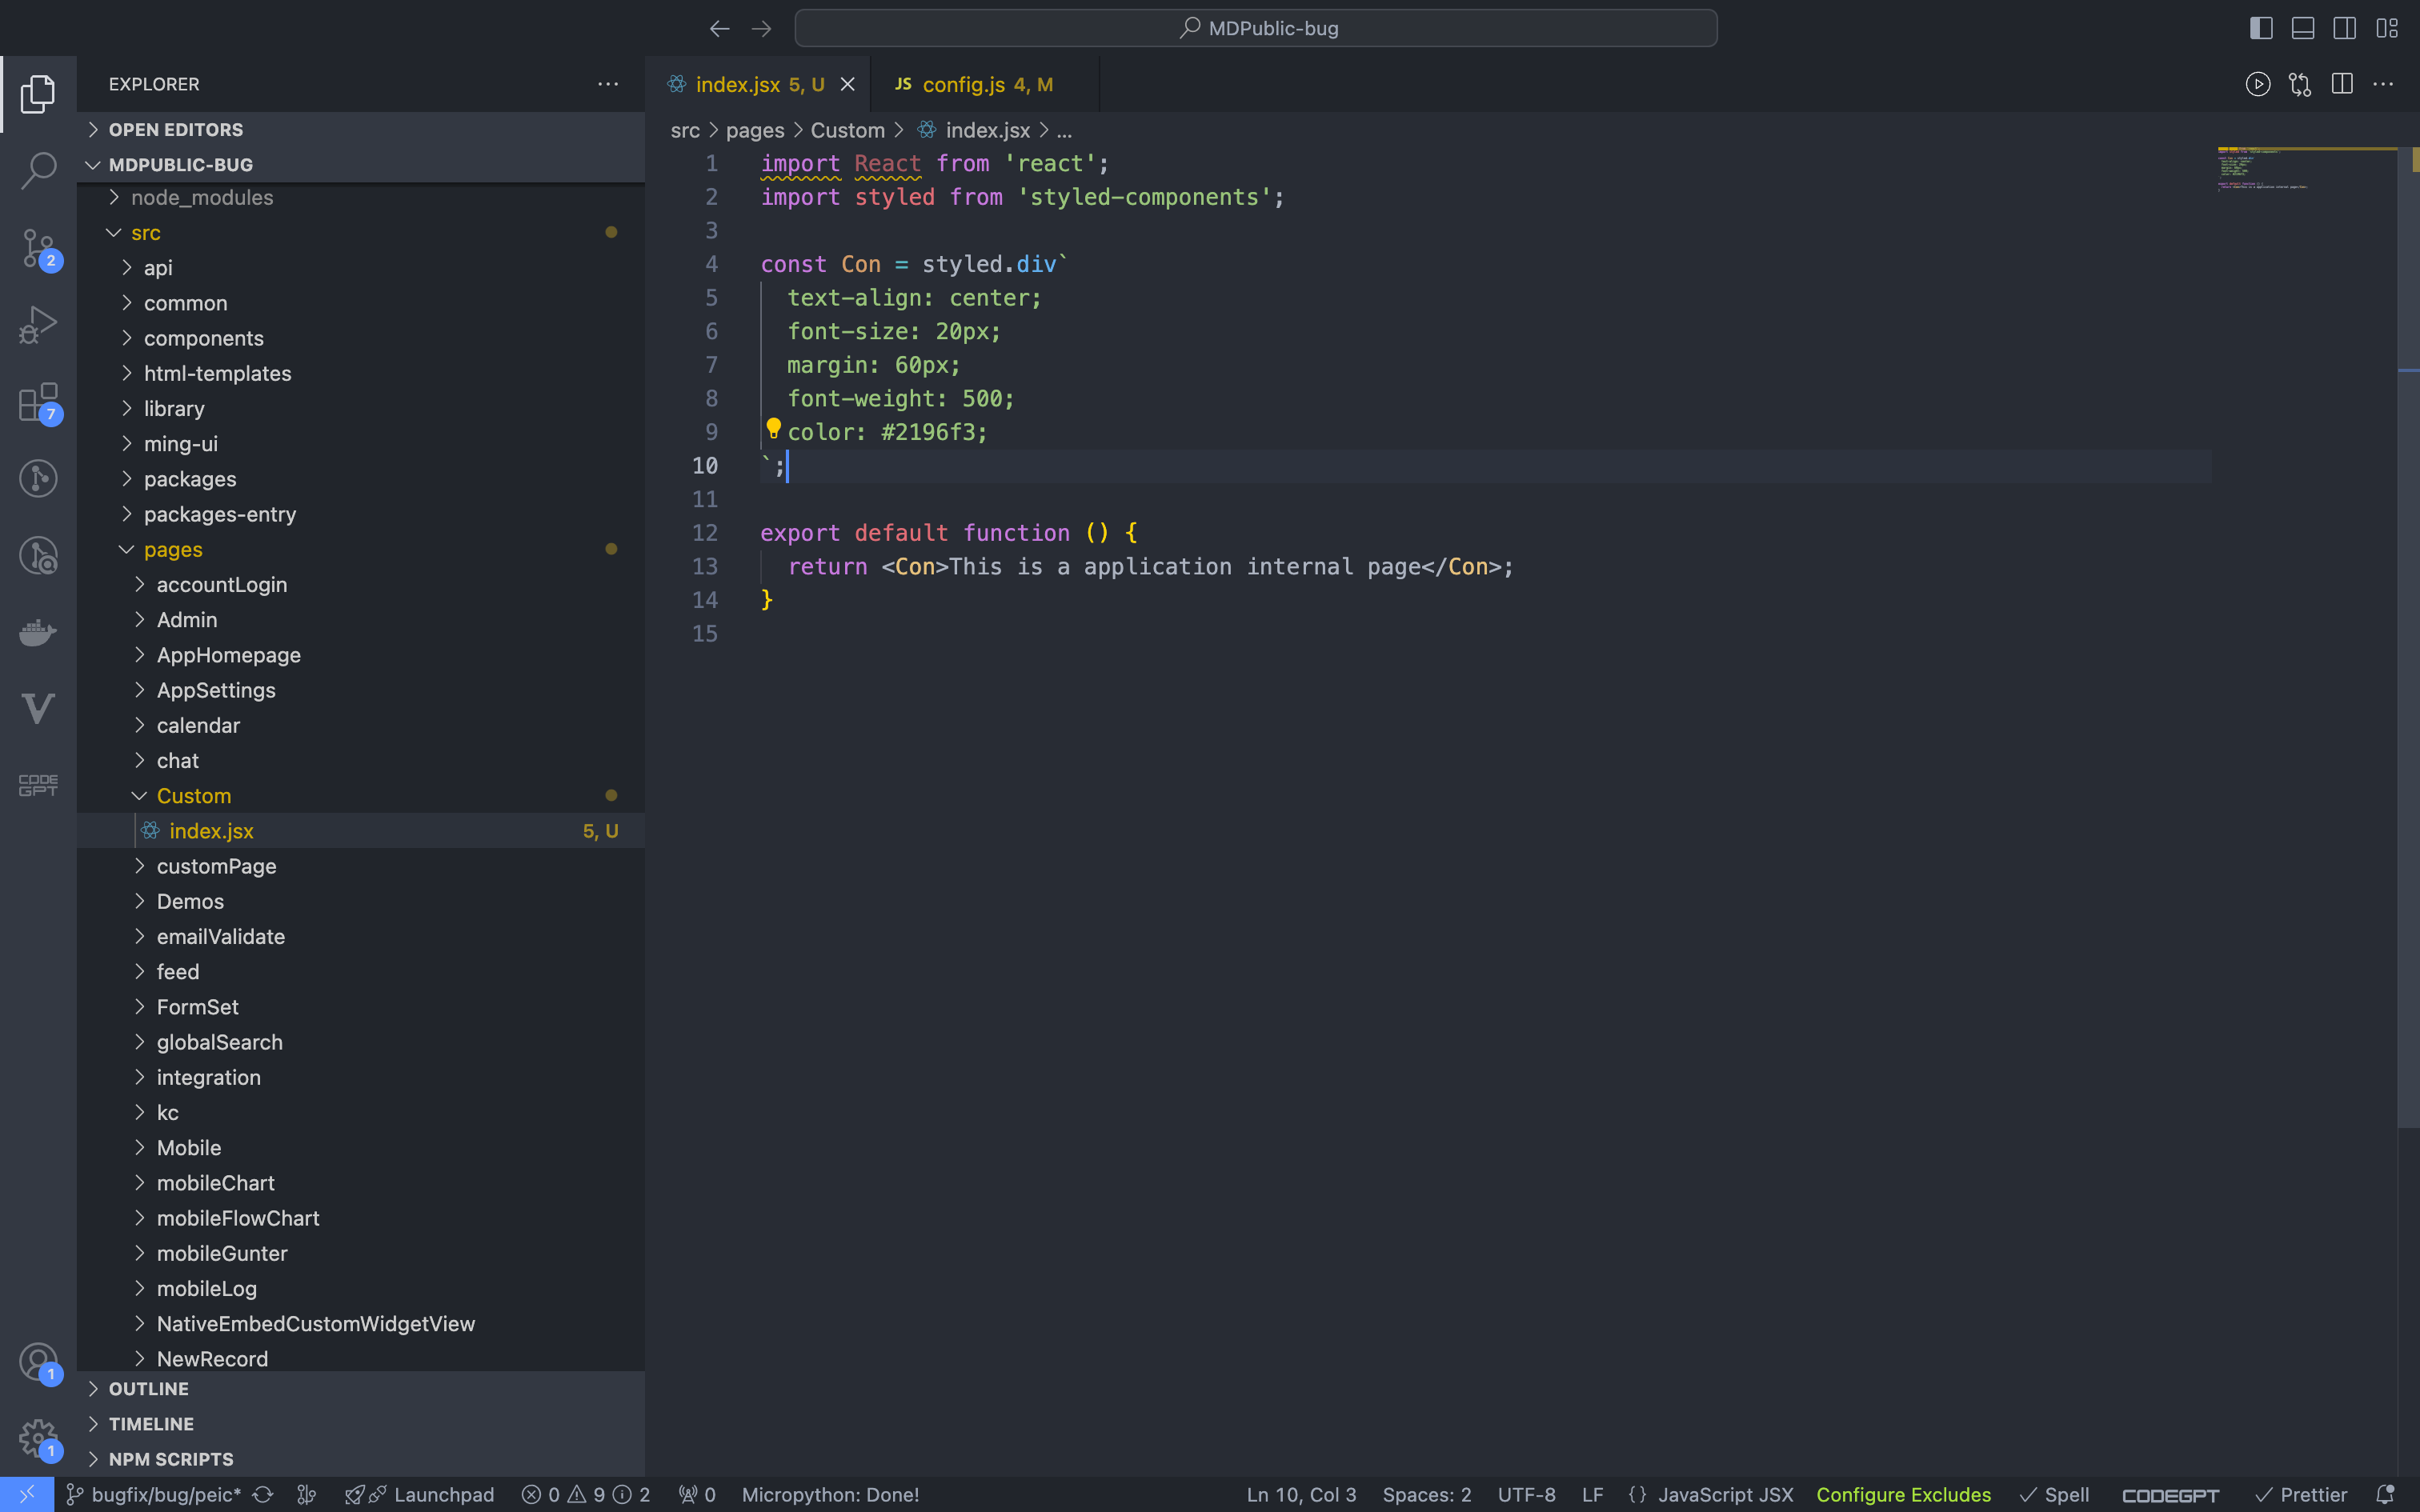Toggle the primary side bar visibility
The height and width of the screenshot is (1512, 2420).
[x=2260, y=28]
